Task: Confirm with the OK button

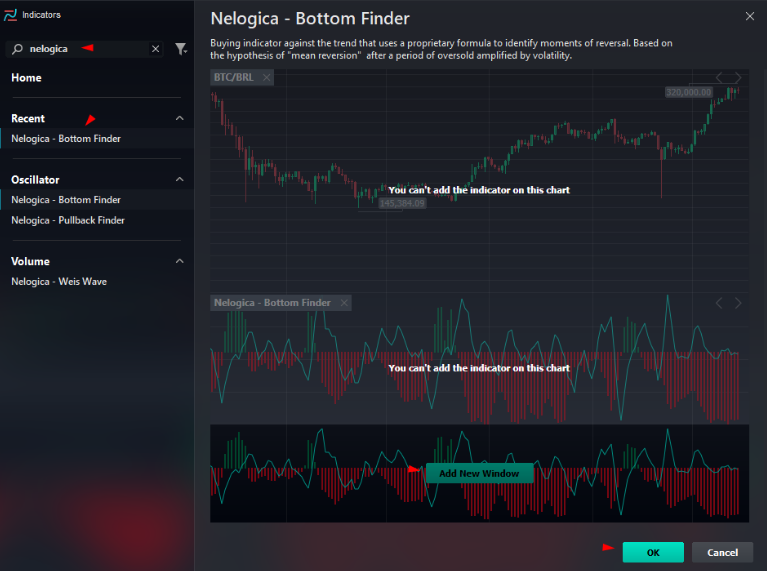Action: 653,552
